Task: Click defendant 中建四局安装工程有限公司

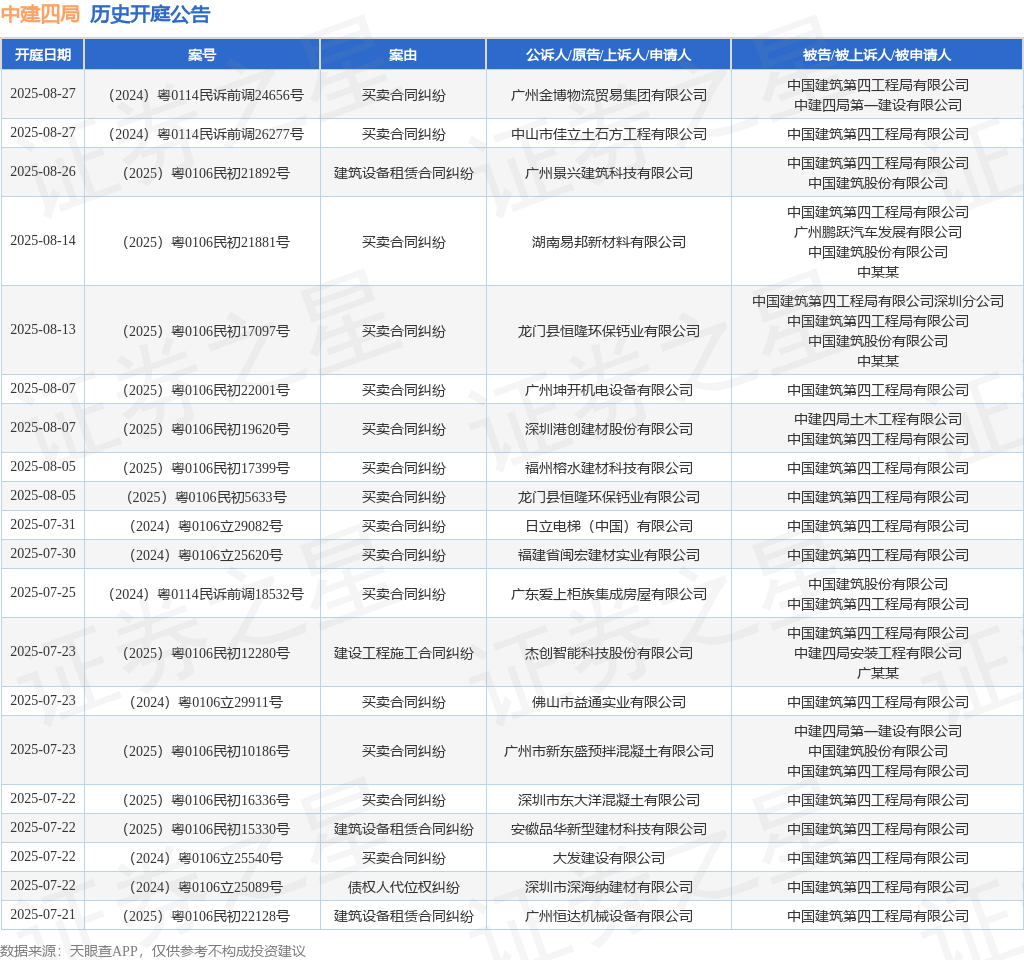Action: point(878,654)
